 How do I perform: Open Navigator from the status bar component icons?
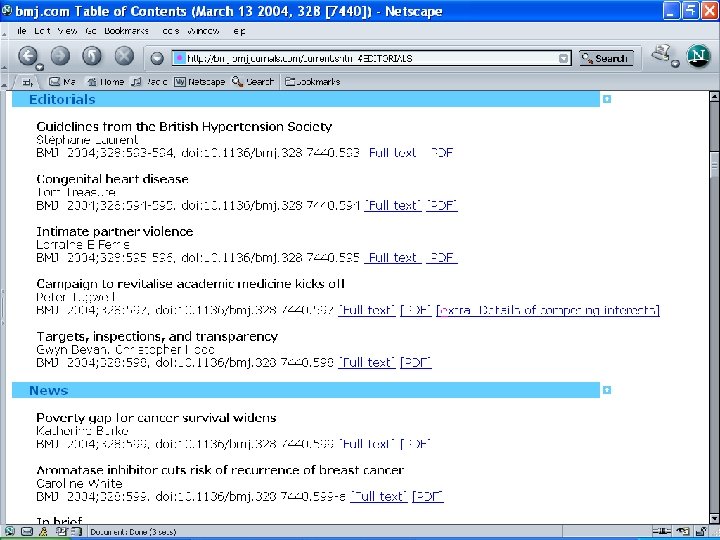click(8, 532)
